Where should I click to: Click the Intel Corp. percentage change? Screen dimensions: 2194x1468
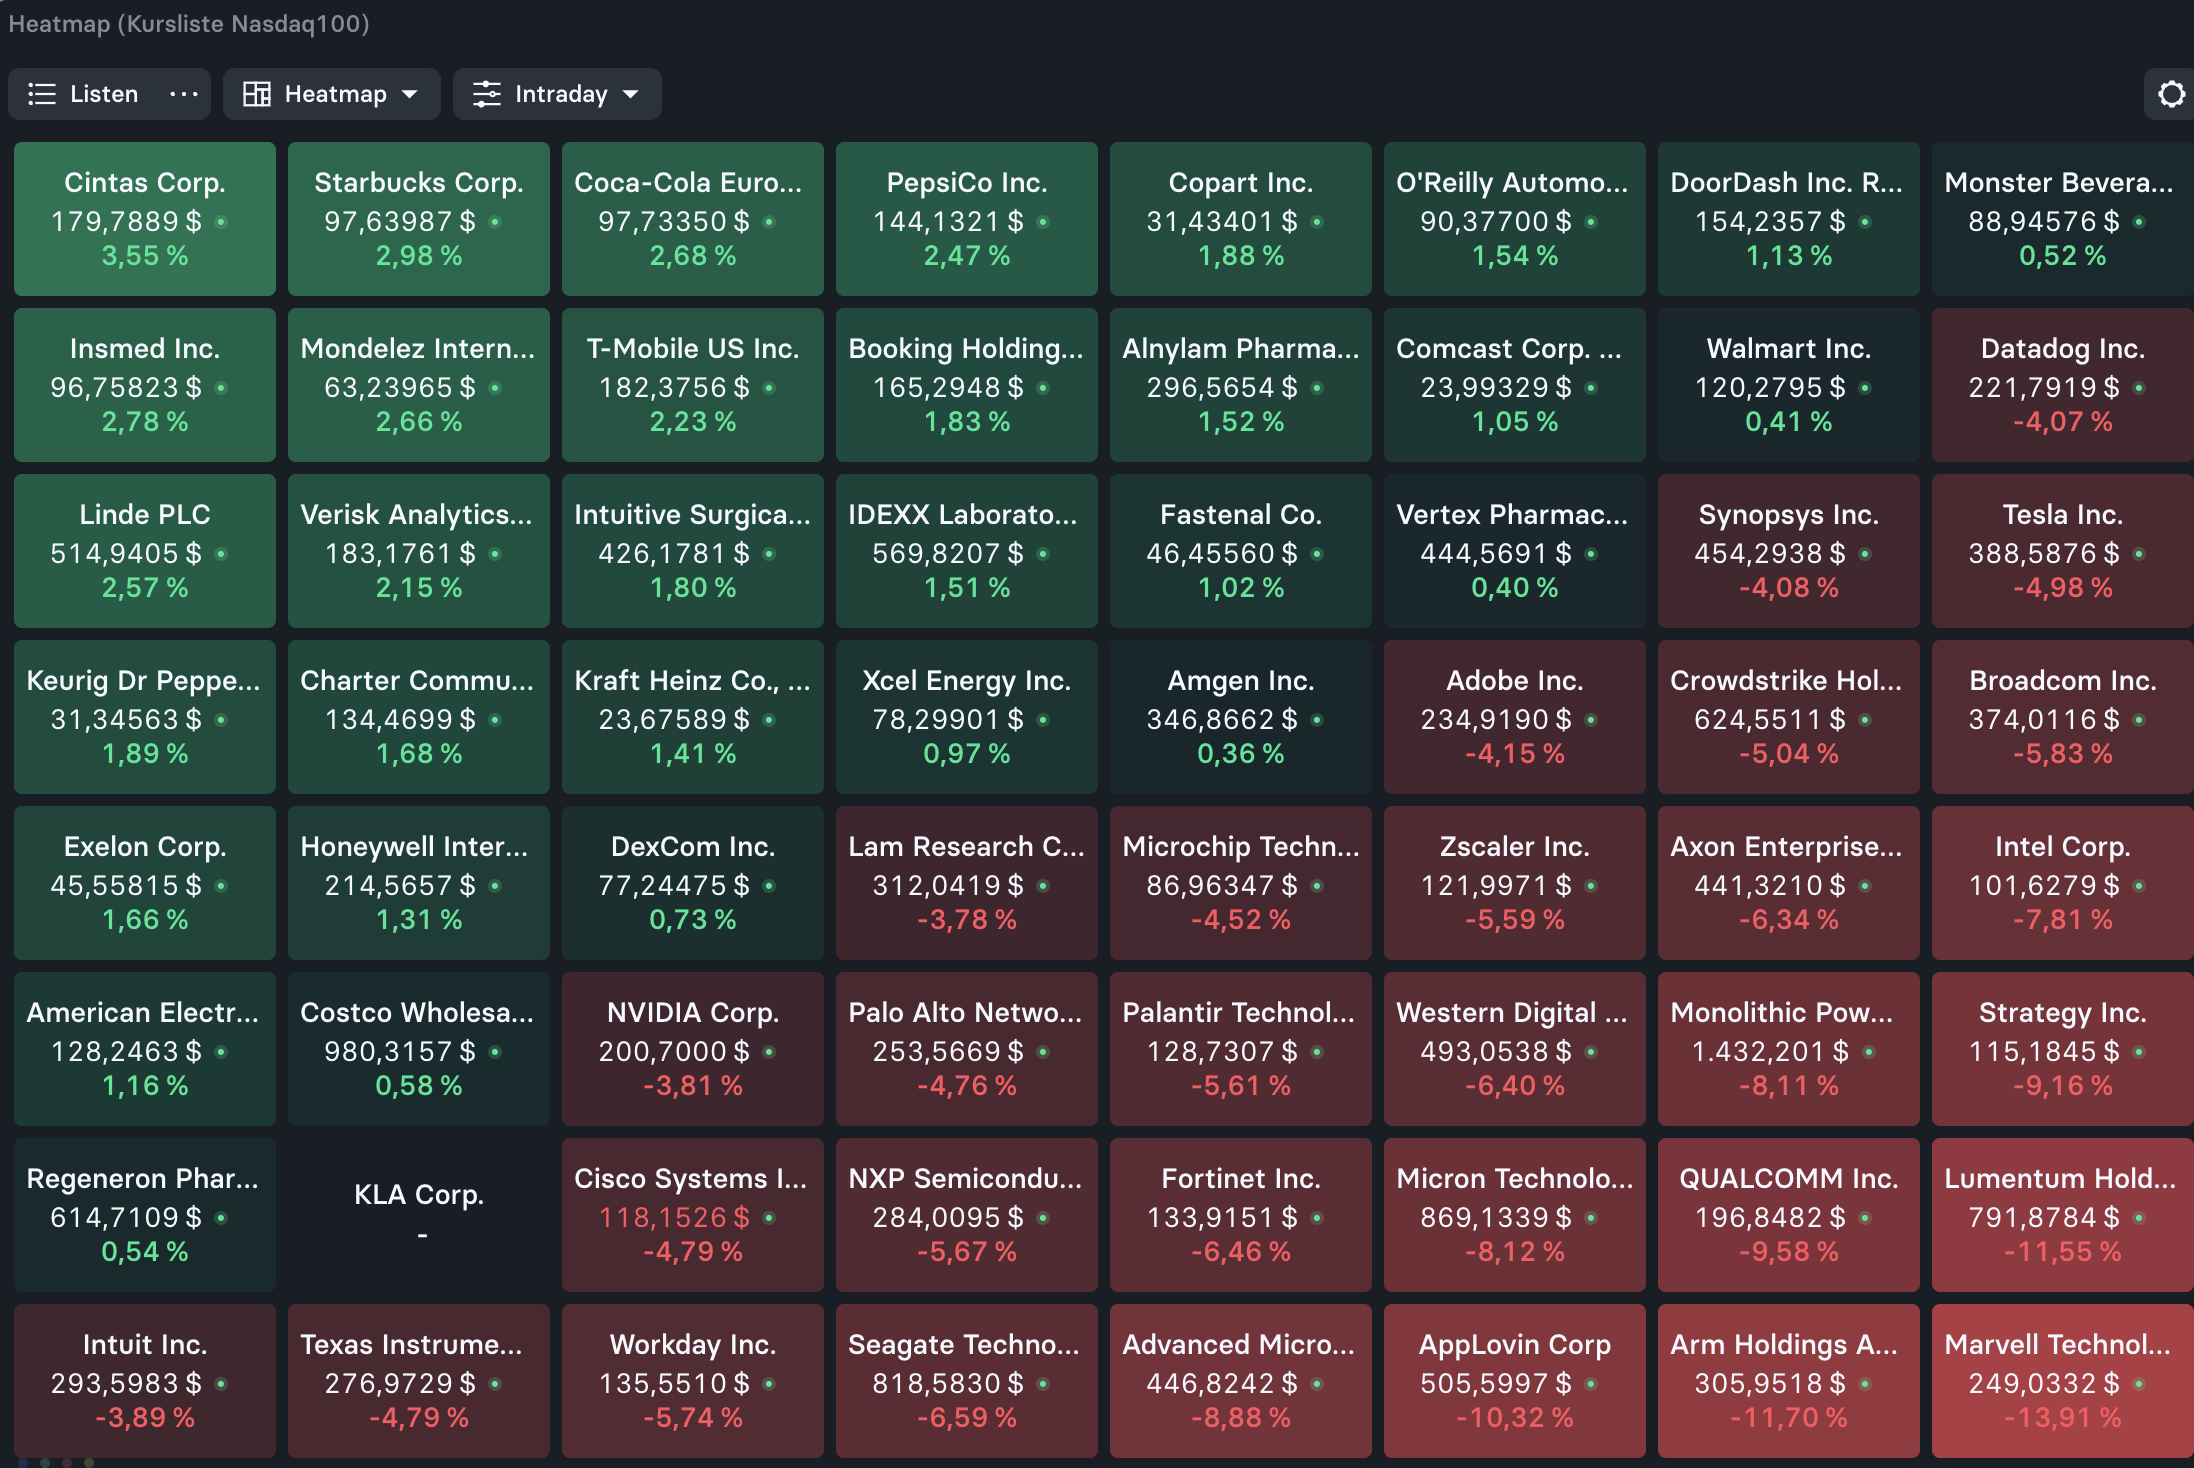pos(2063,920)
